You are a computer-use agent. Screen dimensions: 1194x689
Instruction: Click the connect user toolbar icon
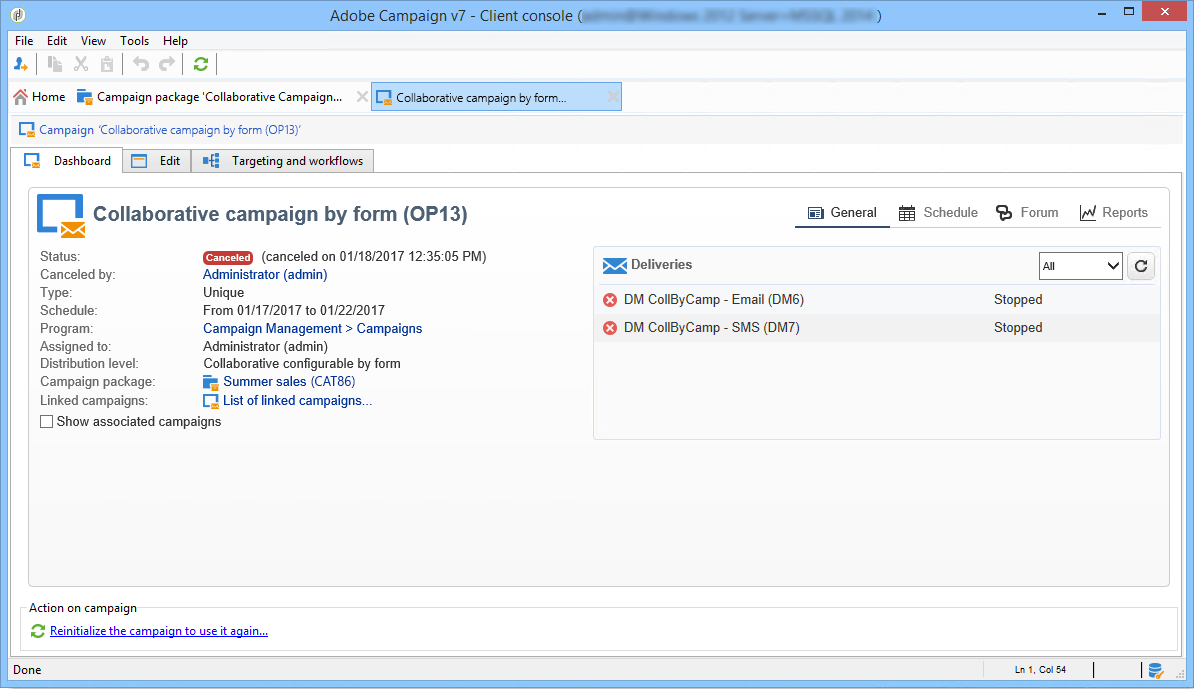click(x=21, y=65)
